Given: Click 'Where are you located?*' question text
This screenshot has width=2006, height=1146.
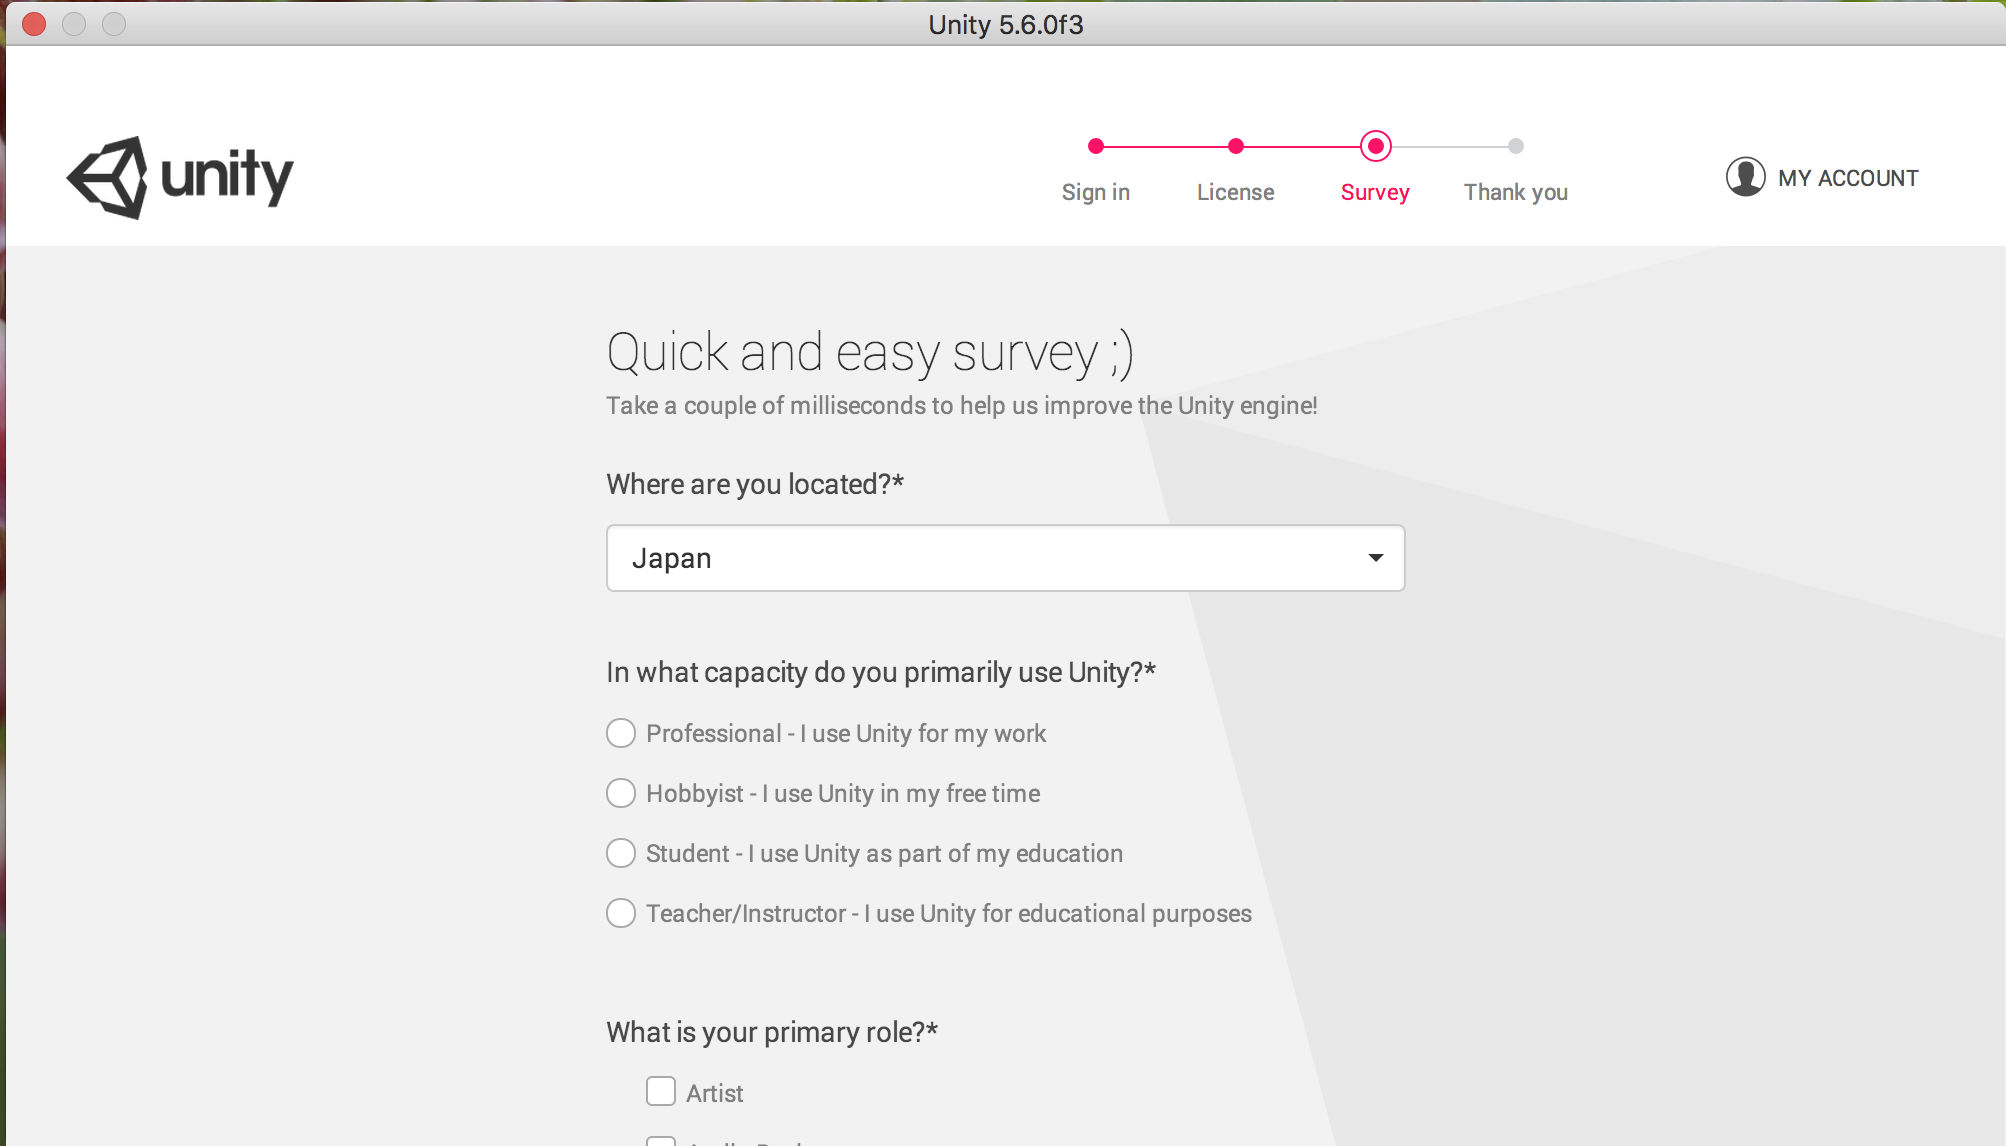Looking at the screenshot, I should [755, 484].
